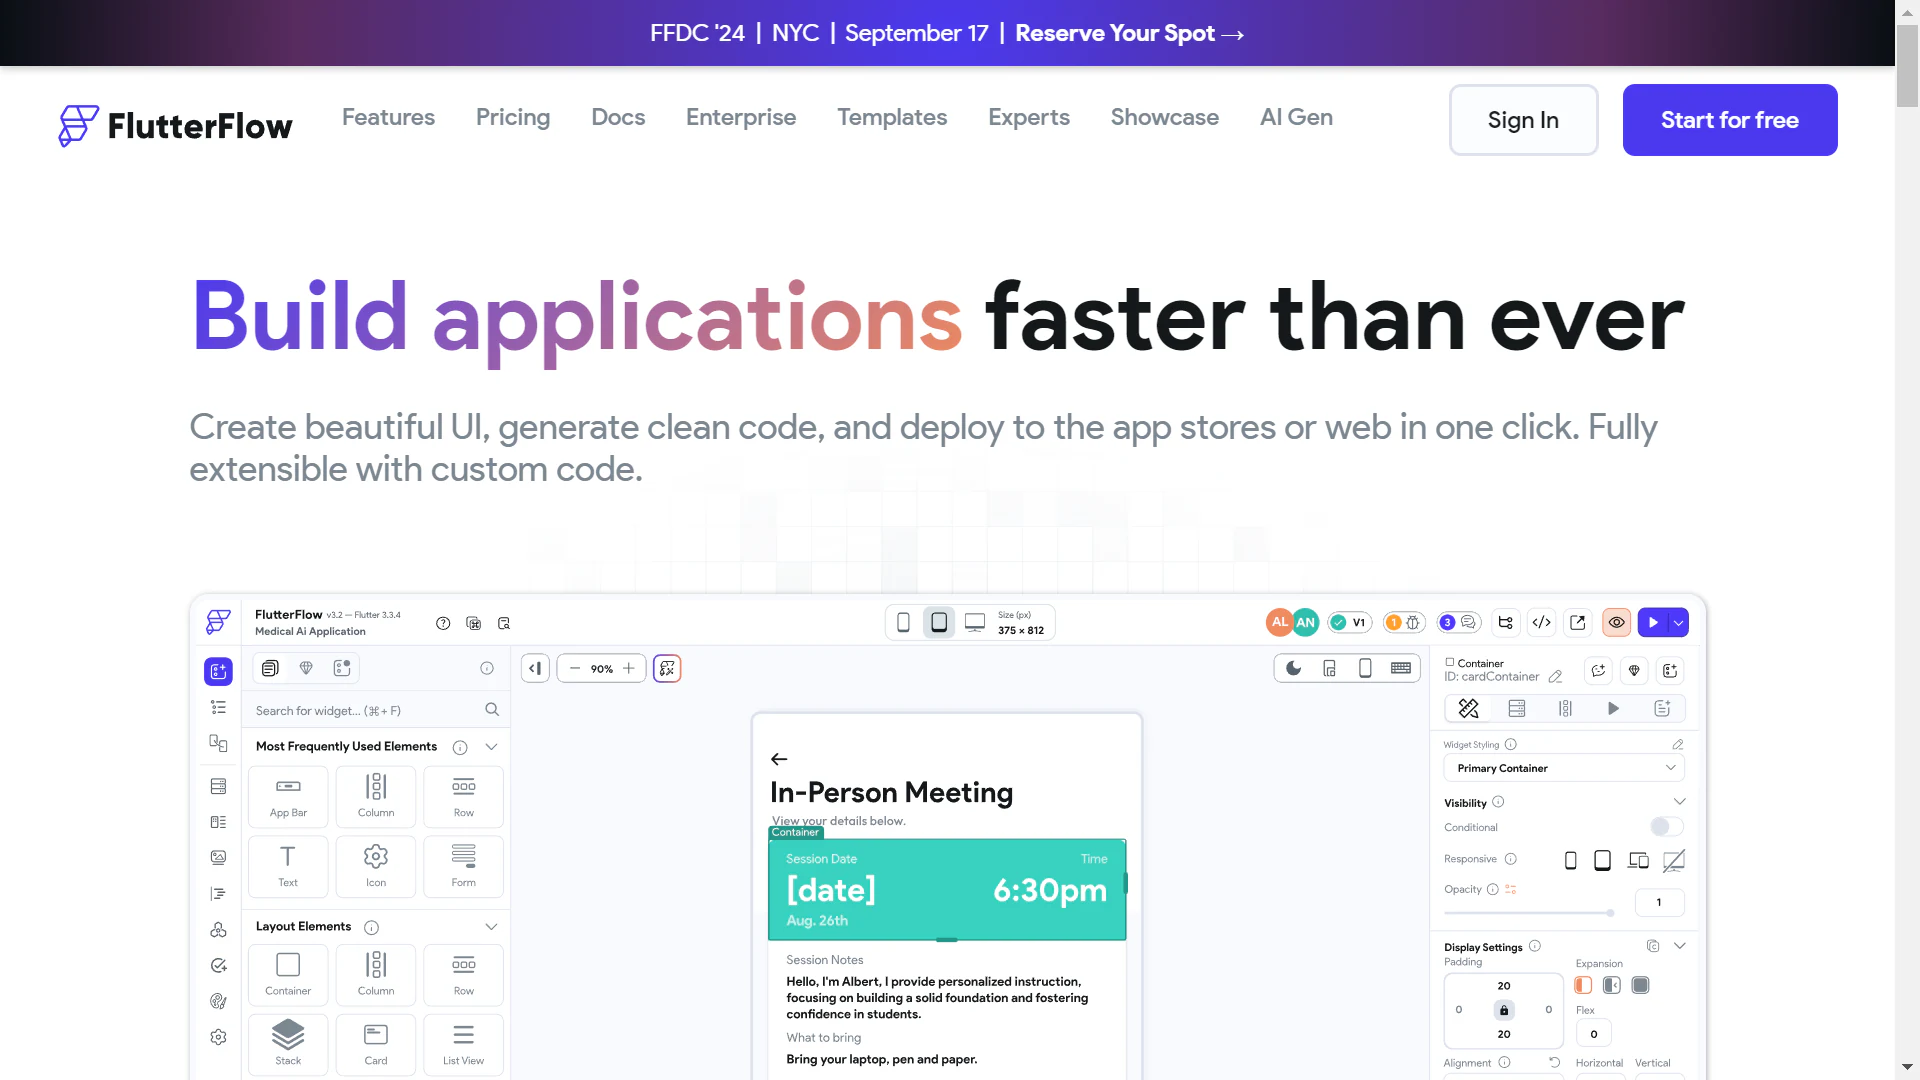Screen dimensions: 1920x1080
Task: Pick the List View layout tile
Action: pos(464,1044)
